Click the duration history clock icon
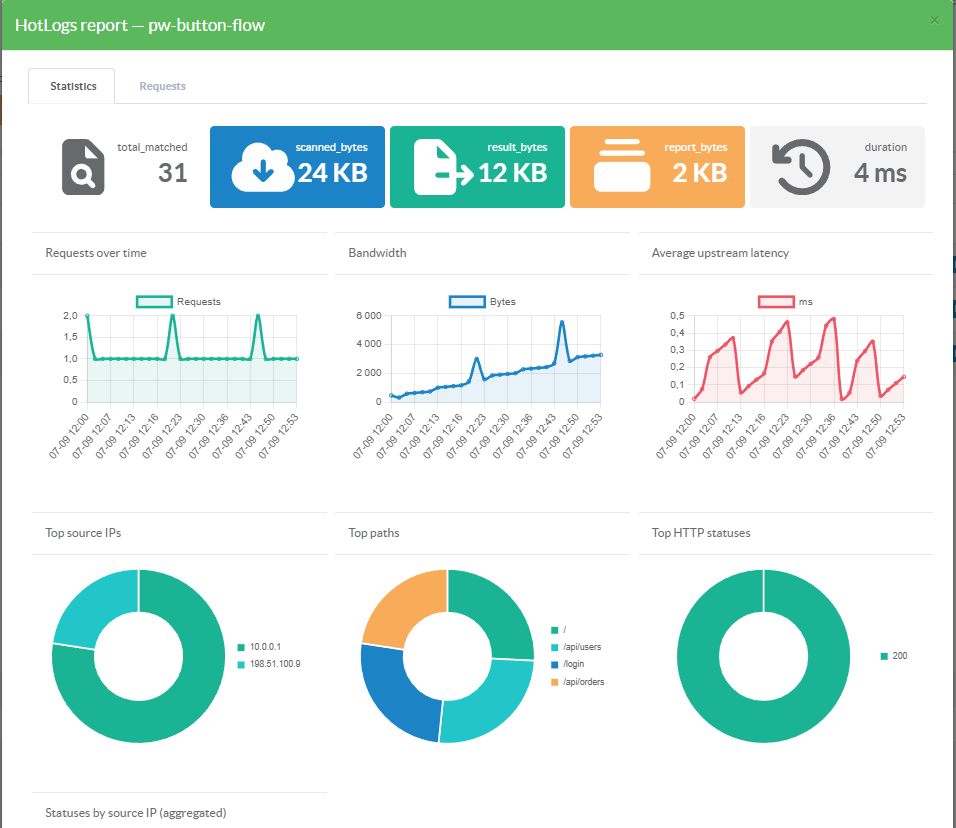 801,167
